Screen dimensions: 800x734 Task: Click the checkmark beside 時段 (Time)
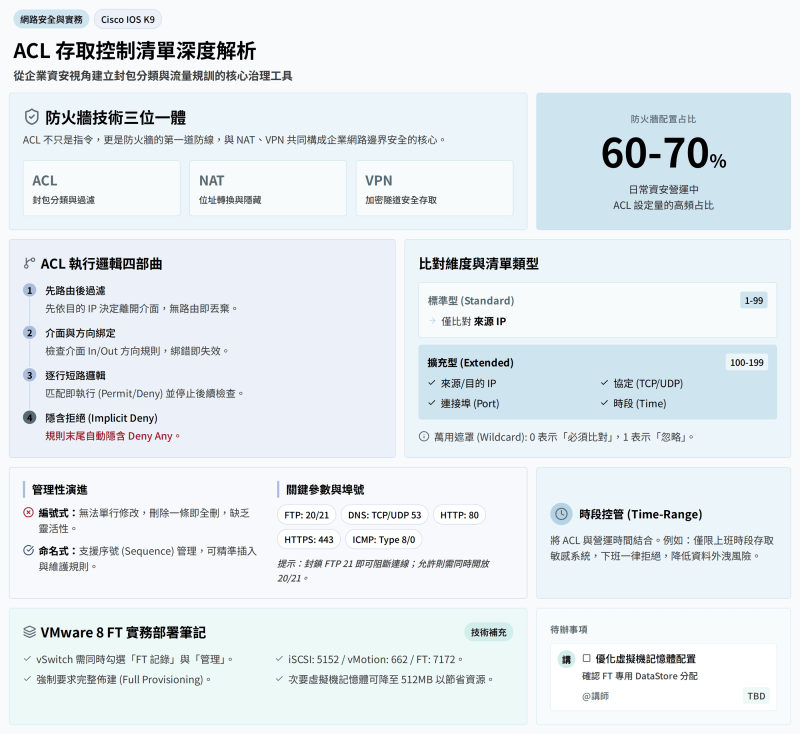604,403
